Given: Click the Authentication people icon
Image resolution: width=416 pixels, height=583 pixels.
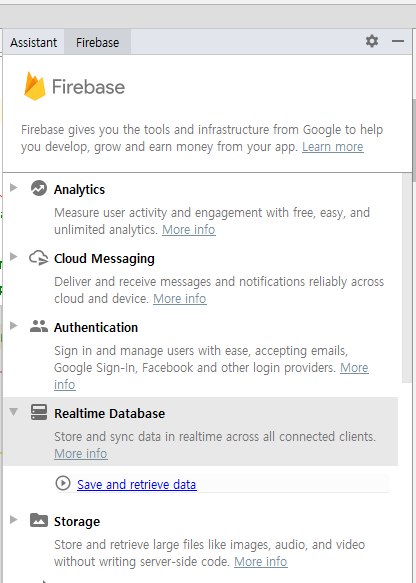Looking at the screenshot, I should point(39,326).
